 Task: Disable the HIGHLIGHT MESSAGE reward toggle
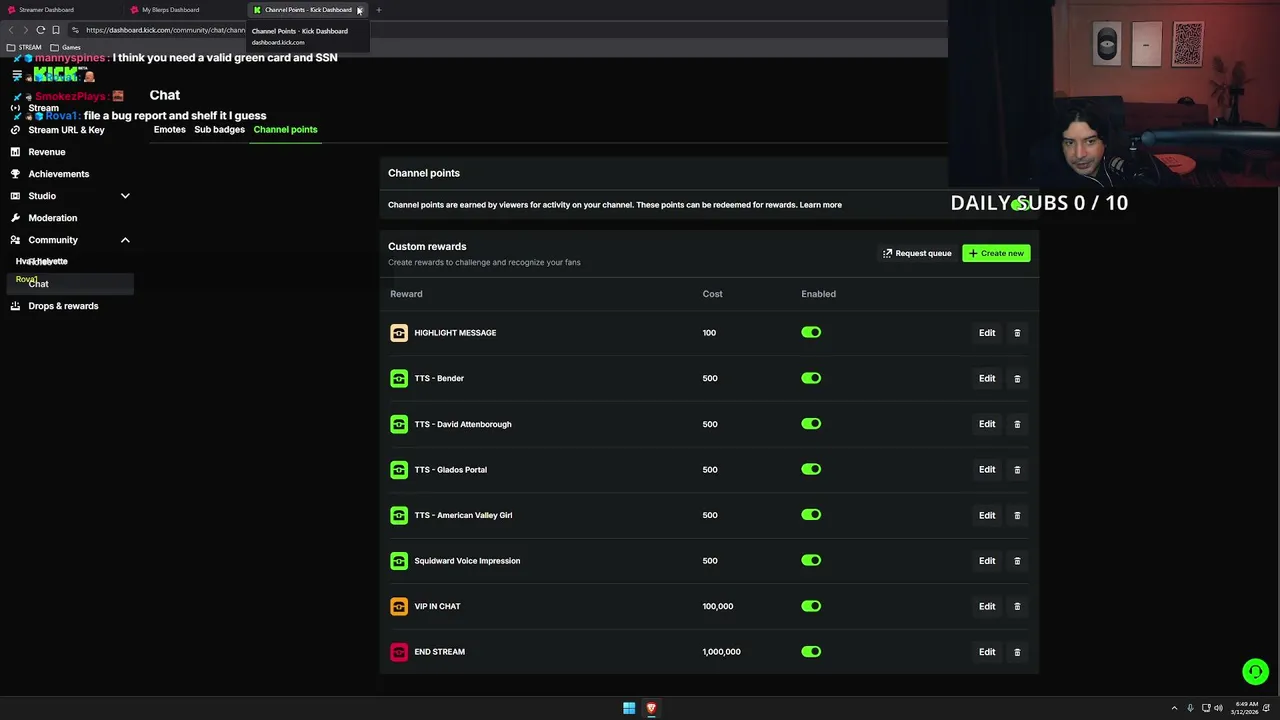[x=811, y=333]
